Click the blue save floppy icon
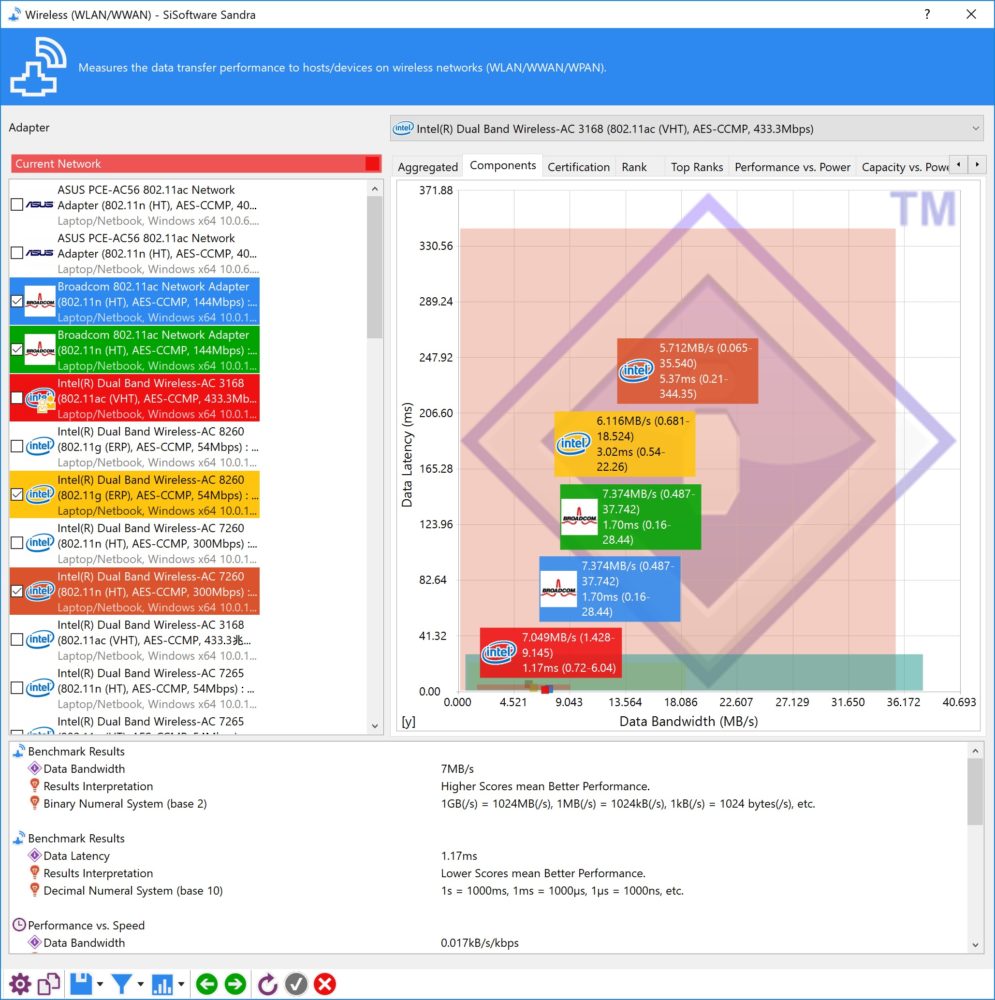Viewport: 995px width, 1000px height. point(81,984)
